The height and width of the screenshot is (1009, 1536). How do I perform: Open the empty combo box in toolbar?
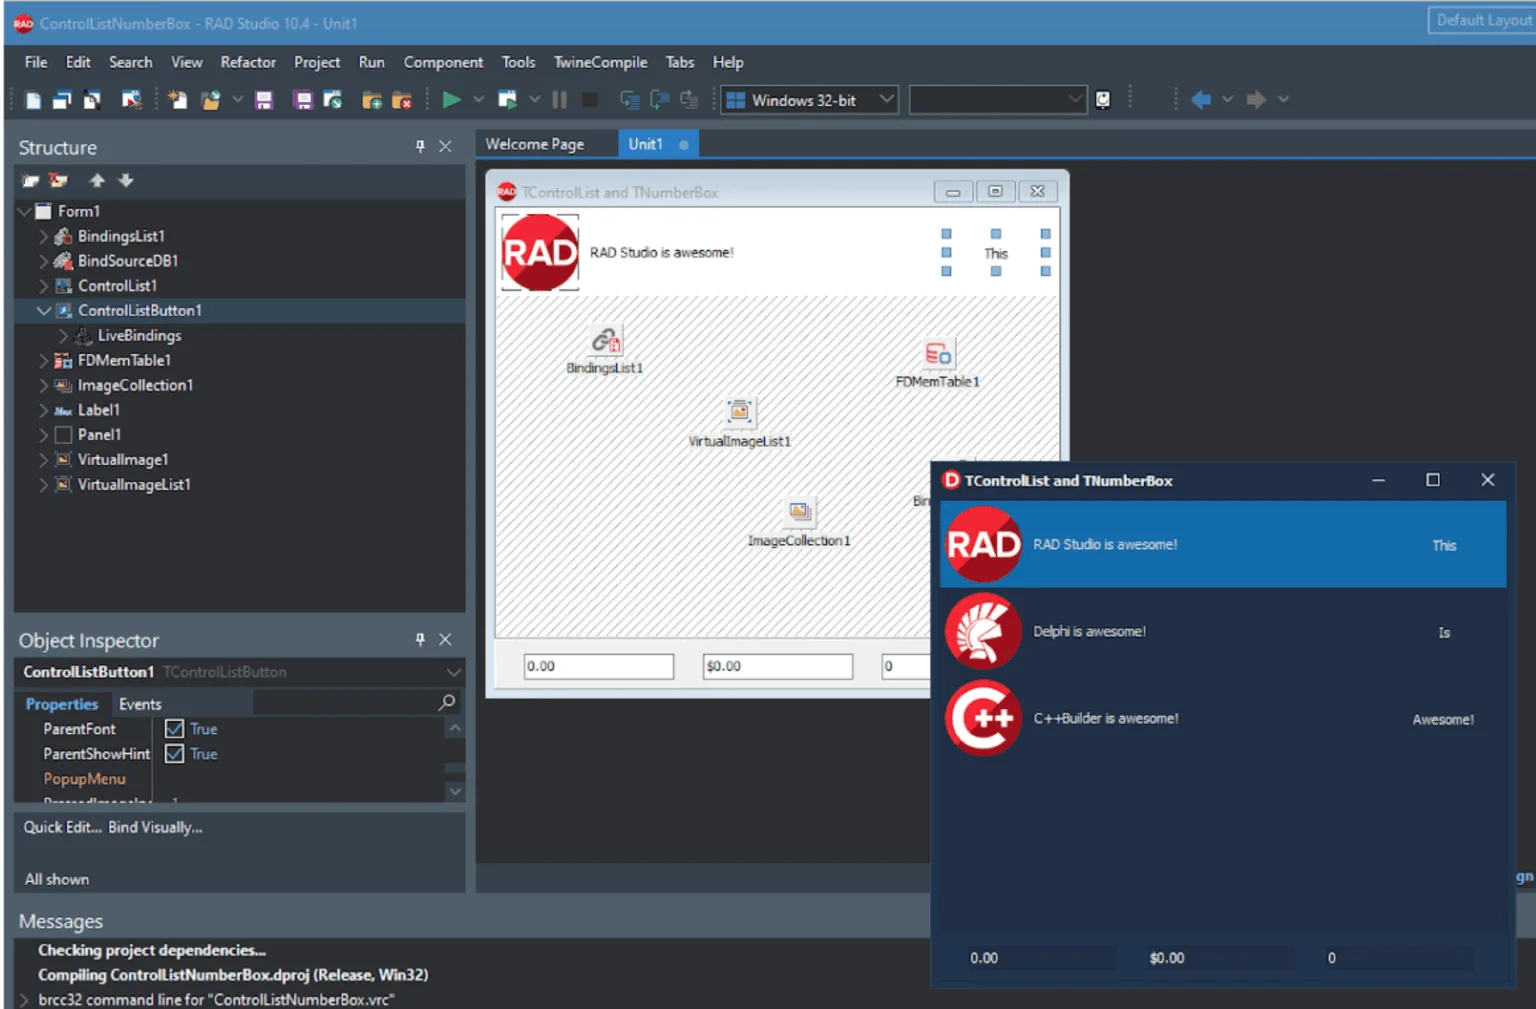point(997,100)
